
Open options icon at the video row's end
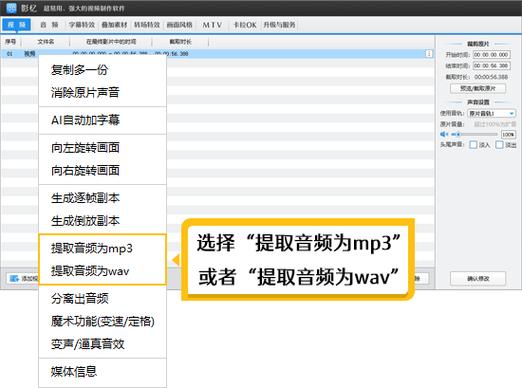[429, 54]
